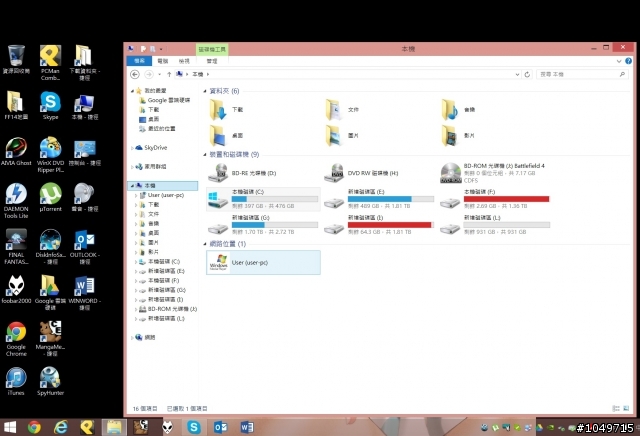
Task: Select the foobar2000 desktop icon
Action: pyautogui.click(x=16, y=289)
